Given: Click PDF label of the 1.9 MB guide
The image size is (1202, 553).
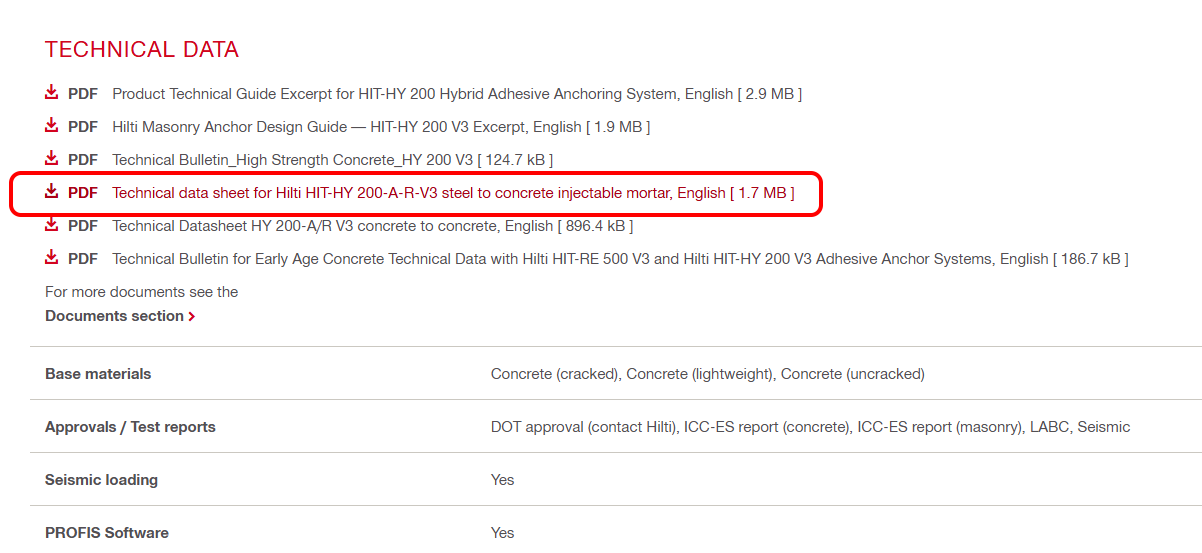Looking at the screenshot, I should click(83, 127).
